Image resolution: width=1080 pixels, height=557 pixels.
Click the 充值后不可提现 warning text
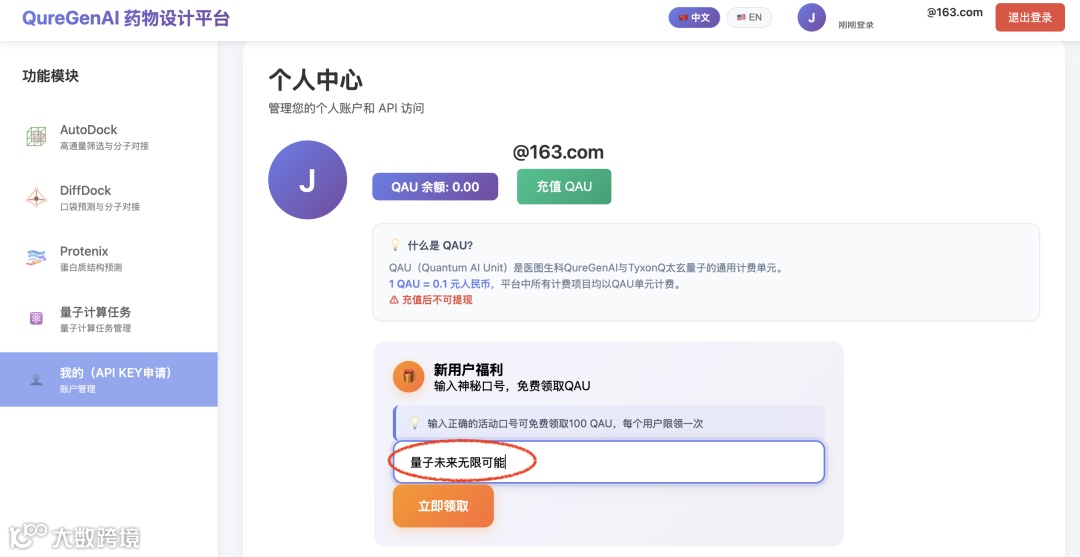pos(437,299)
